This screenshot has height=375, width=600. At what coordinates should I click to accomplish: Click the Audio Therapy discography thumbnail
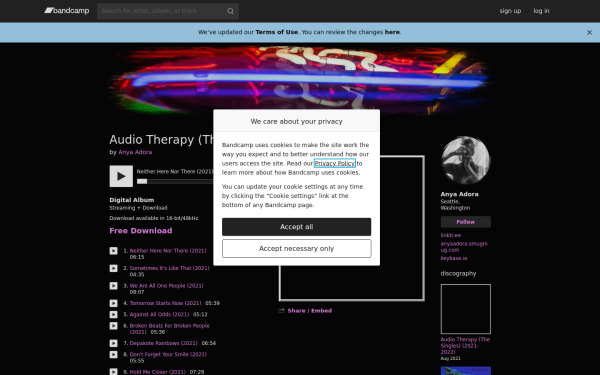[466, 309]
